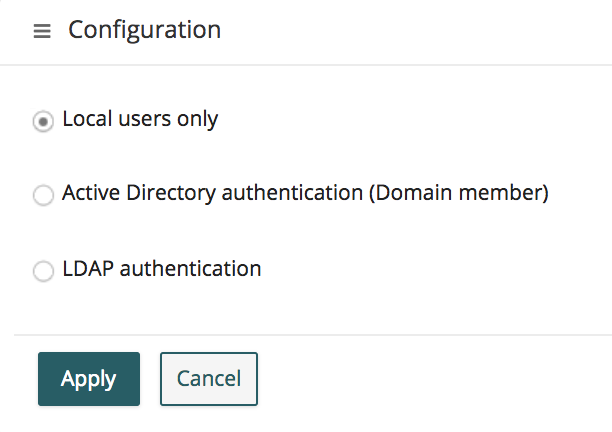Click the "Active Directory authentication (Domain member)" label

pyautogui.click(x=305, y=194)
